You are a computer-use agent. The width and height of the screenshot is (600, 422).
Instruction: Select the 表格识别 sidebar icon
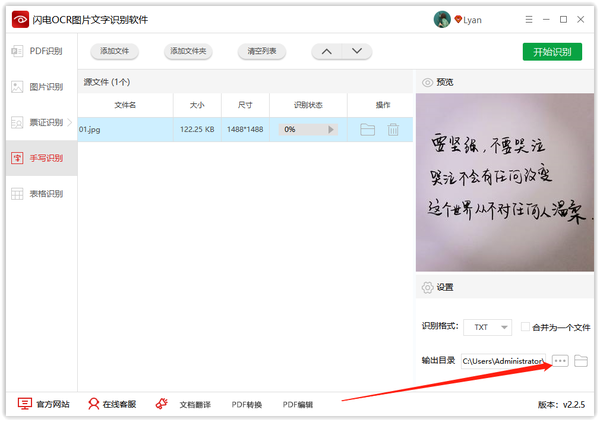click(17, 193)
